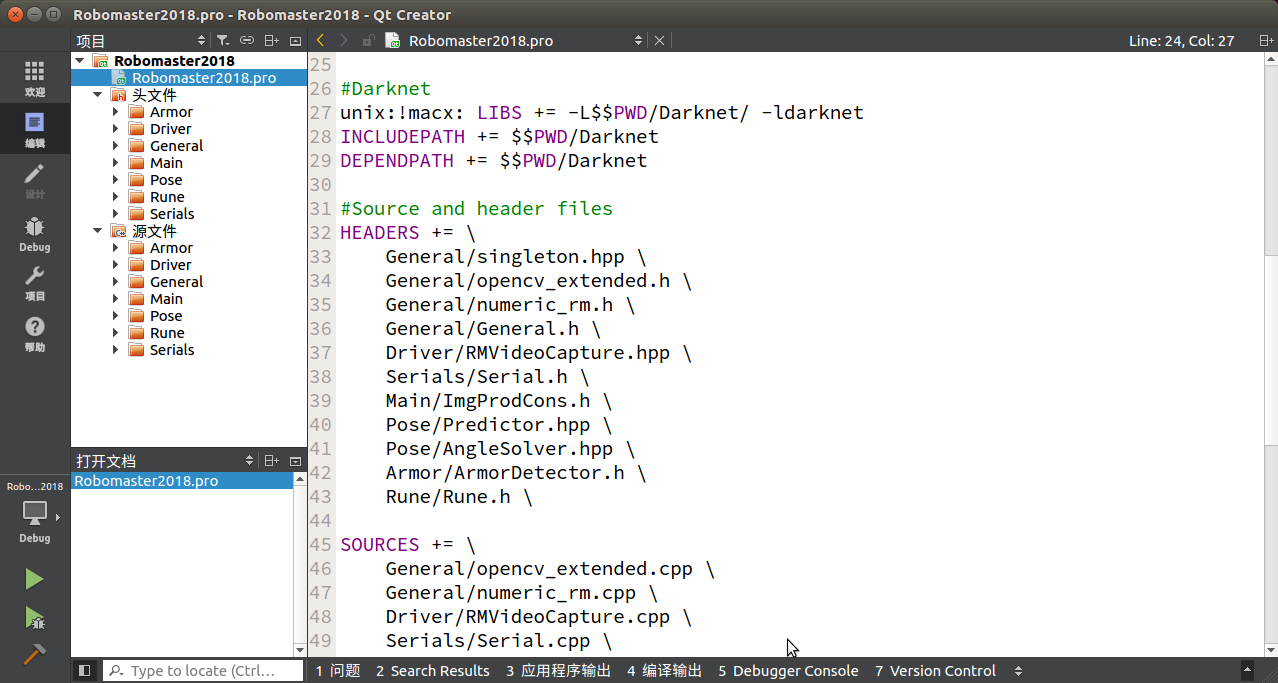1278x683 pixels.
Task: Open the 欢迎 (Welcome) mode
Action: pyautogui.click(x=35, y=78)
